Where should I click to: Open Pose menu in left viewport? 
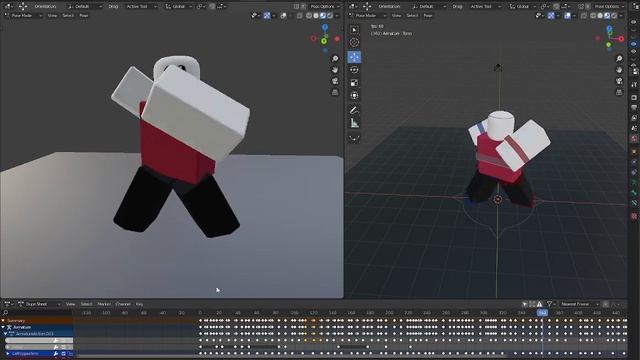[x=84, y=16]
